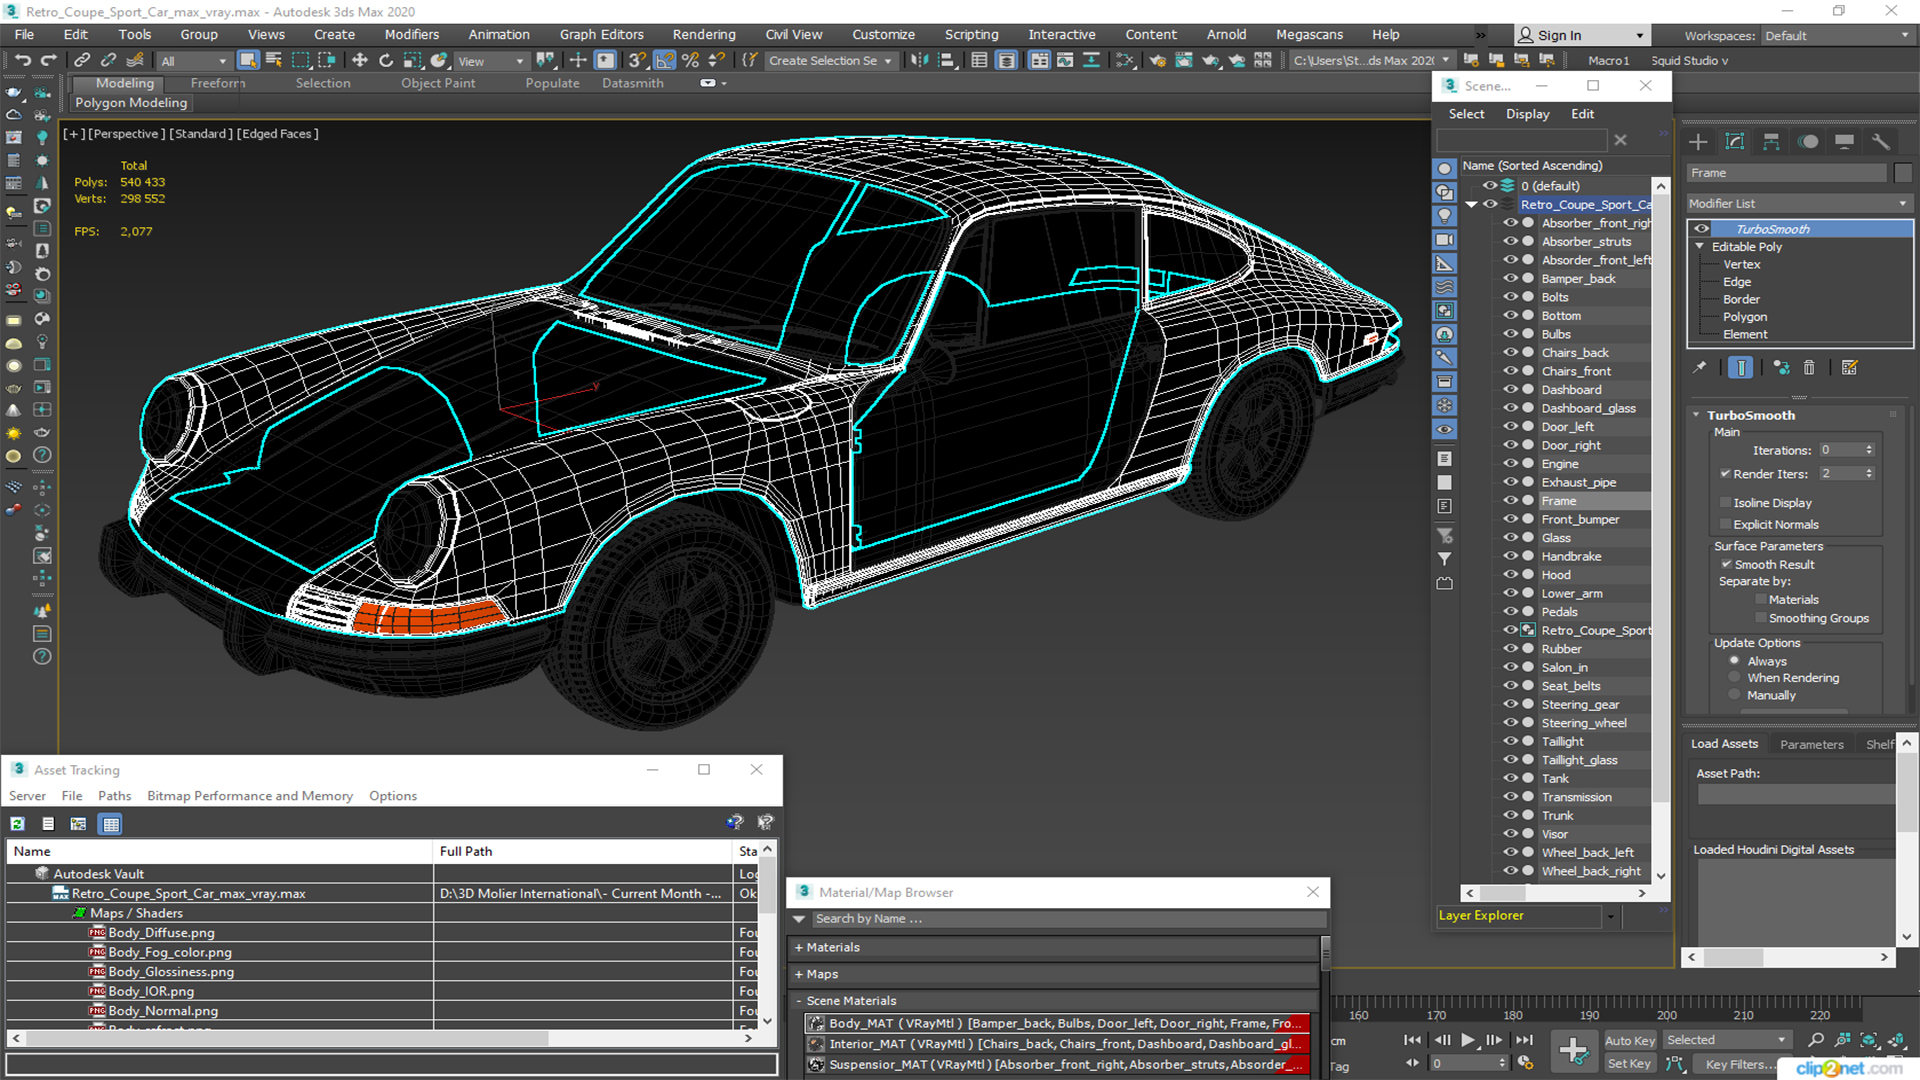This screenshot has width=1920, height=1080.
Task: Hide the Engine object via eye icon
Action: pyautogui.click(x=1510, y=463)
